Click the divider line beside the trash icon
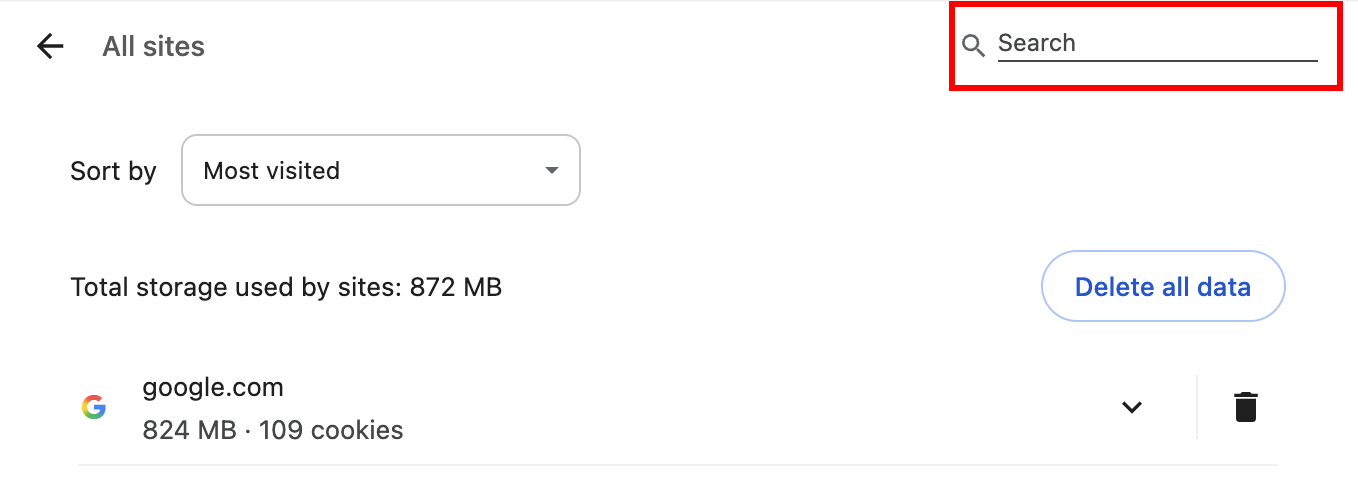Image resolution: width=1358 pixels, height=486 pixels. (1196, 408)
